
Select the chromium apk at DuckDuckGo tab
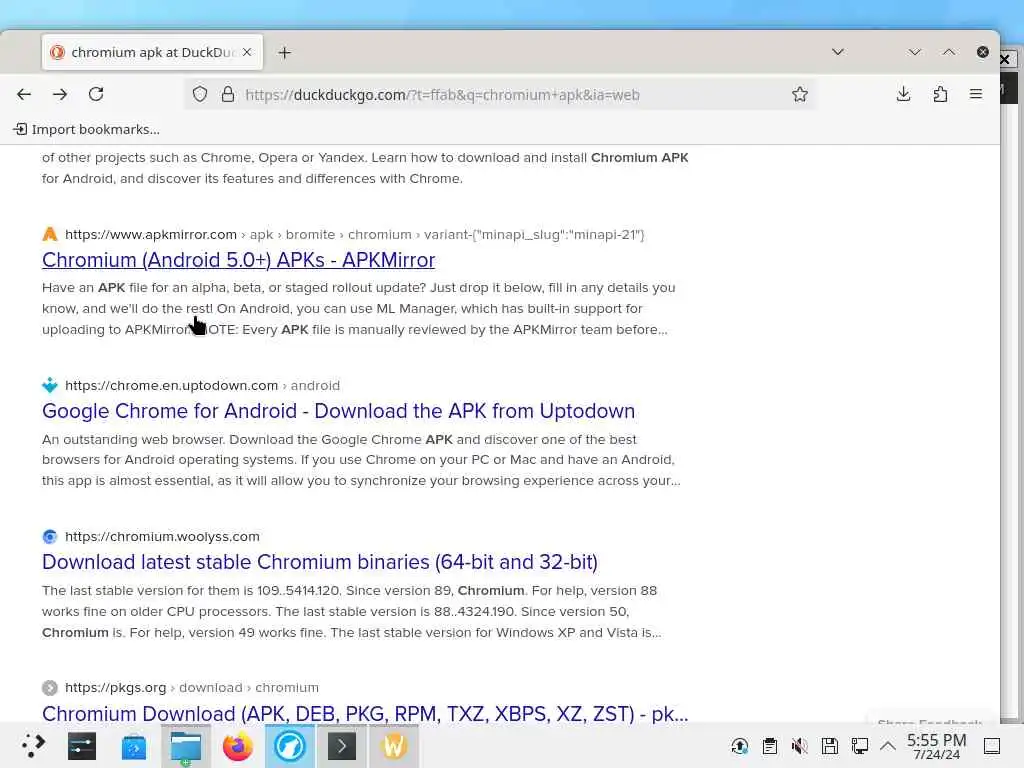point(152,52)
